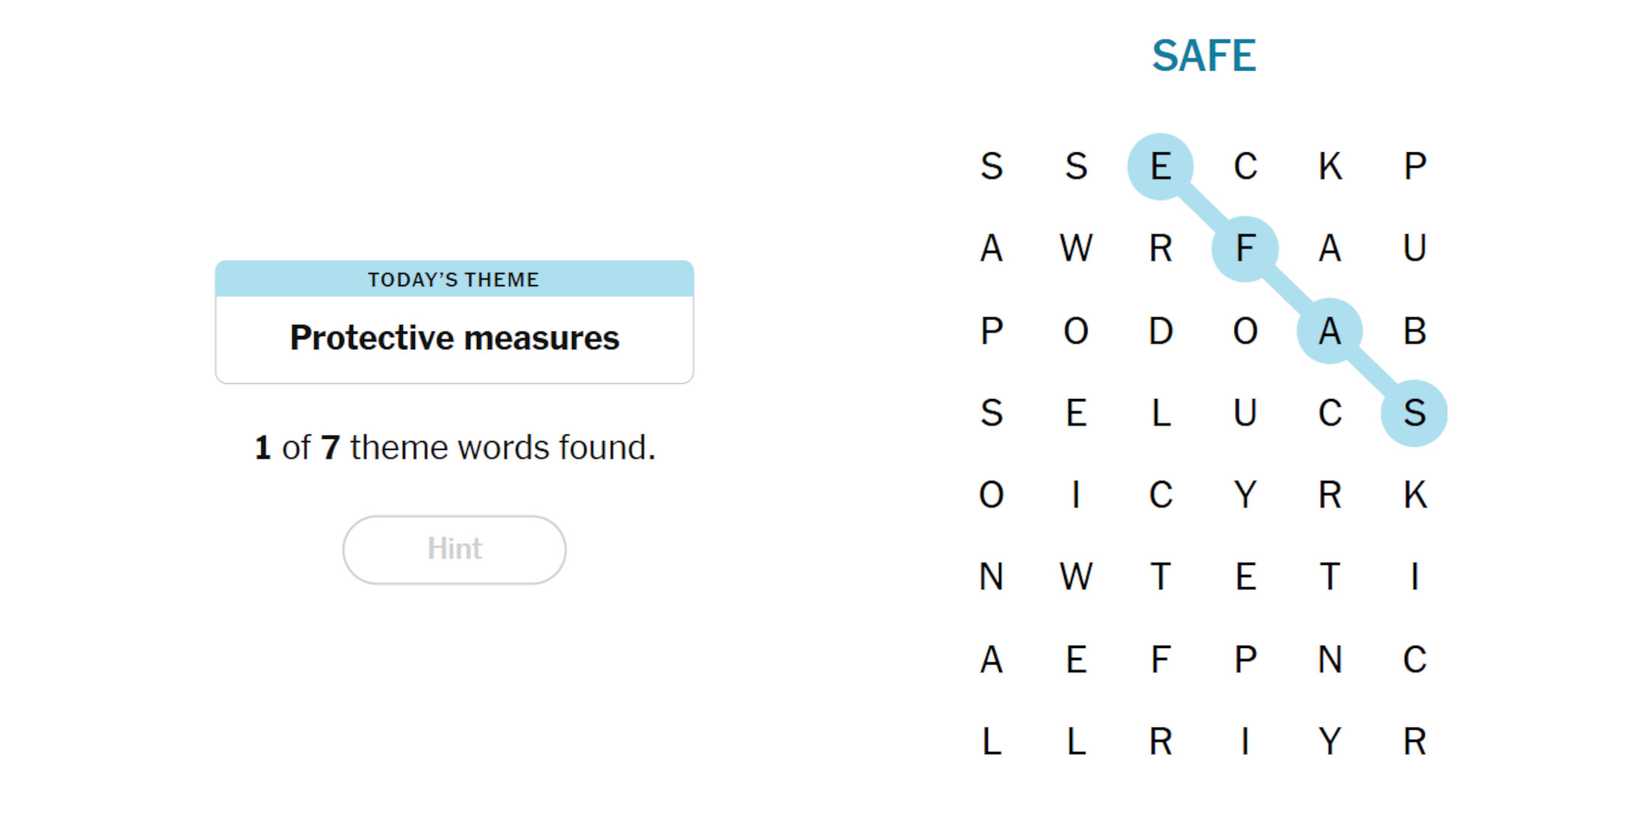Click the theme words found counter
The image size is (1650, 825).
click(455, 447)
